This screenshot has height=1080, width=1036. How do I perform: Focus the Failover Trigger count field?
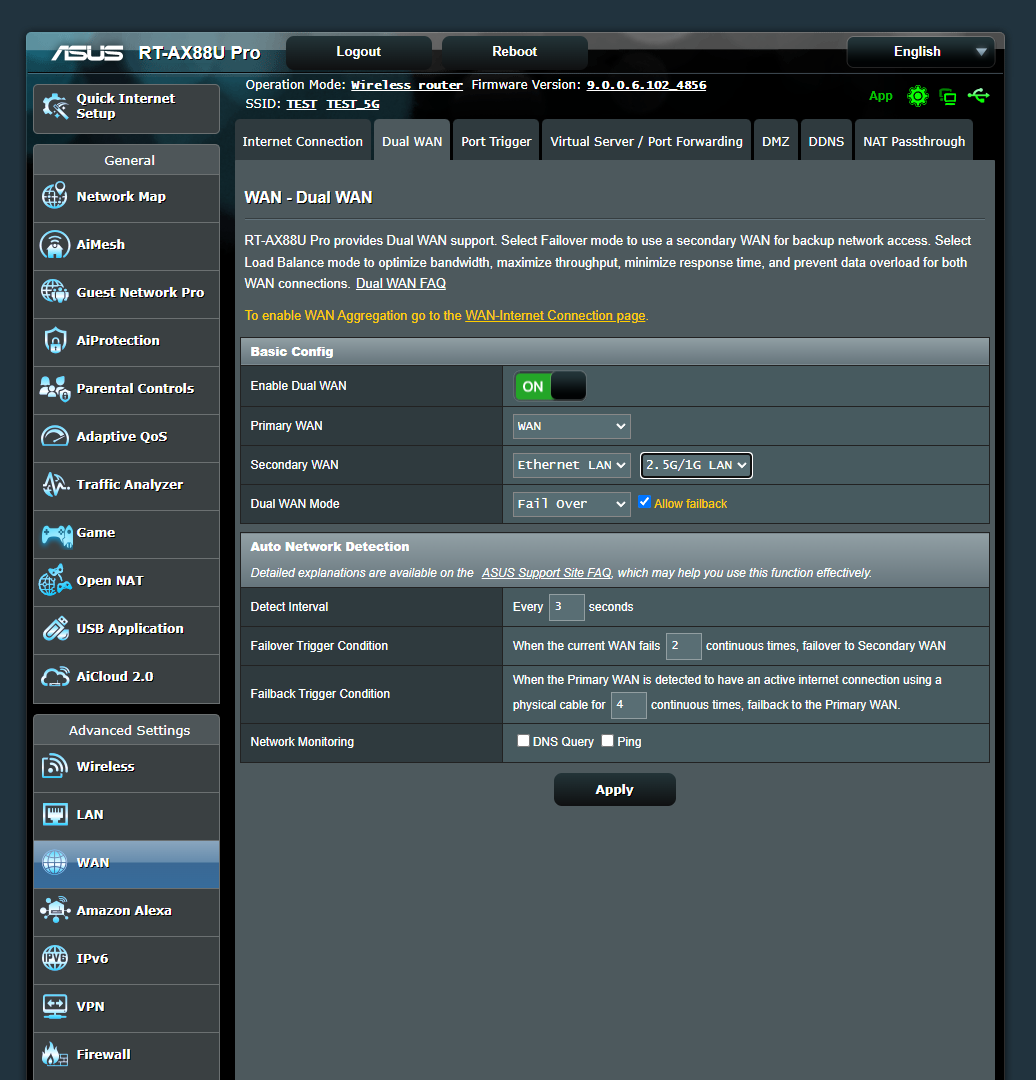[683, 646]
